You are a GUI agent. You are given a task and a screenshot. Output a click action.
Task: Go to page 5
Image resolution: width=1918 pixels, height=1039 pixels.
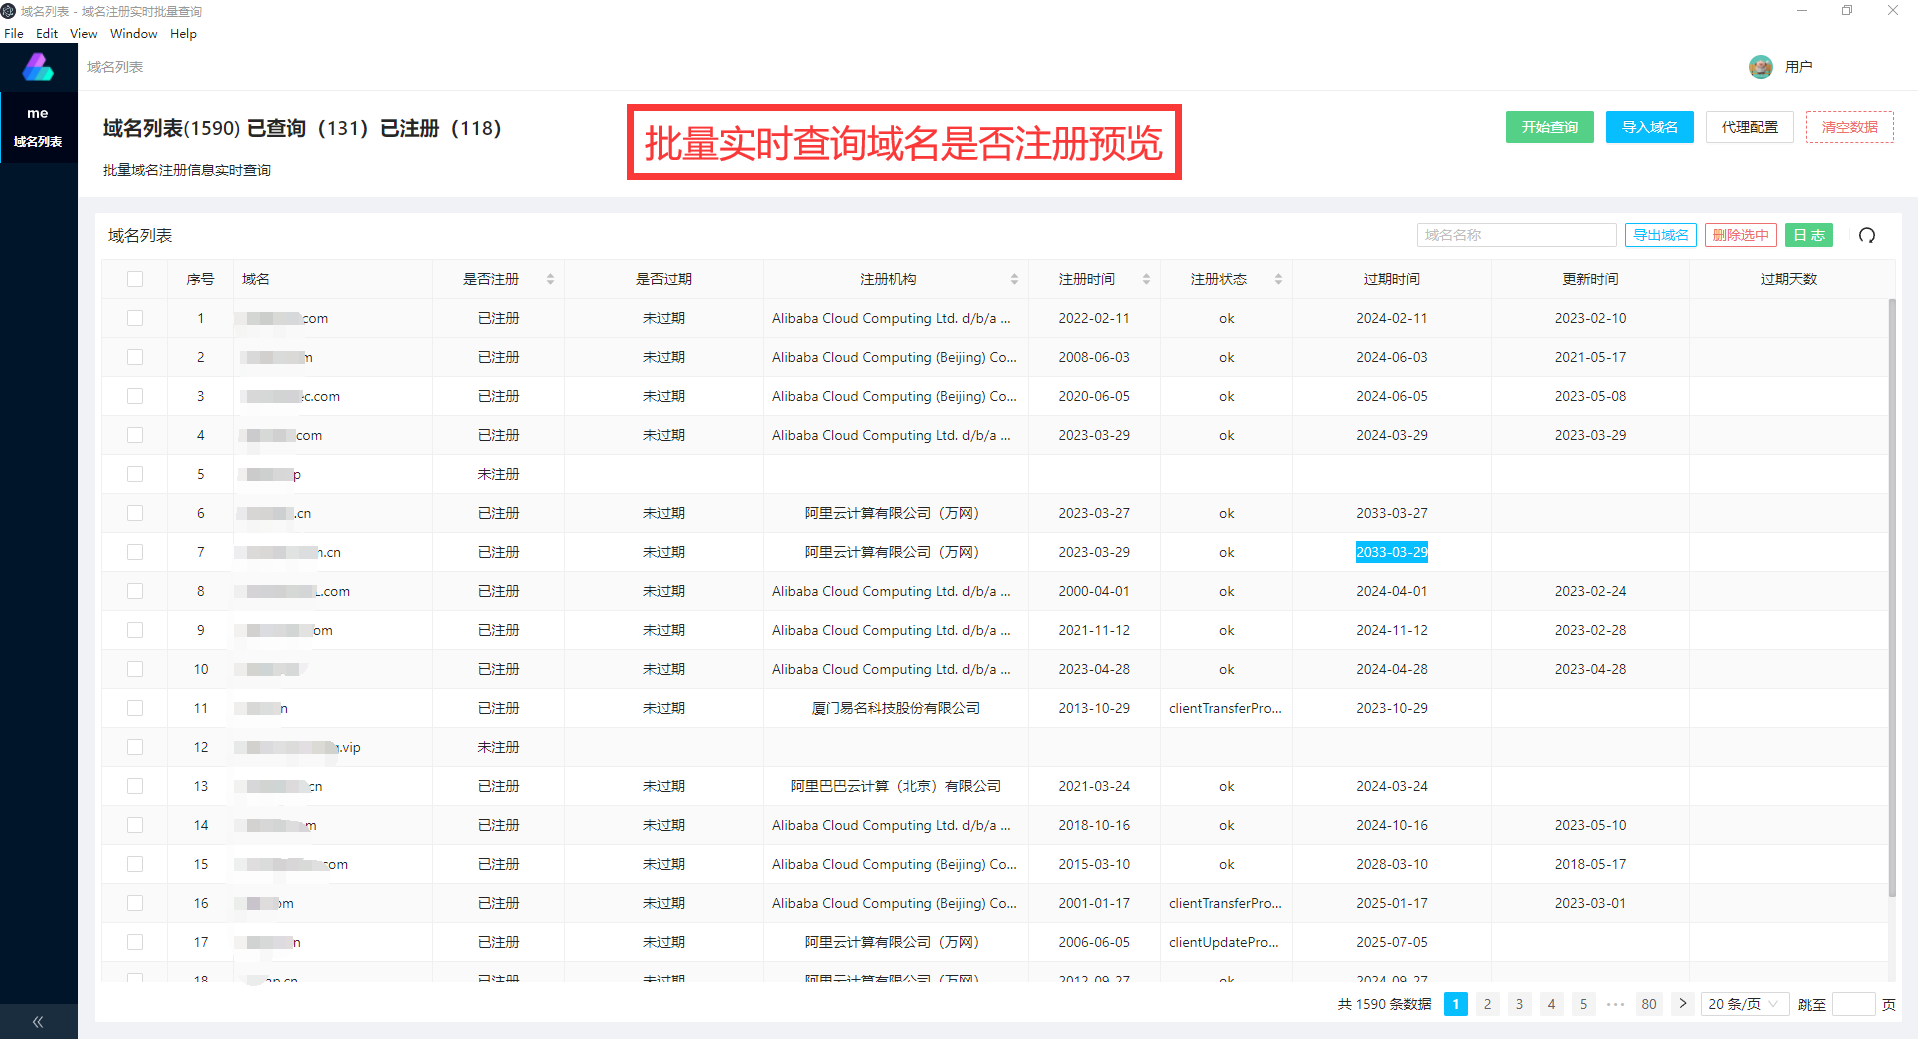click(1583, 1004)
